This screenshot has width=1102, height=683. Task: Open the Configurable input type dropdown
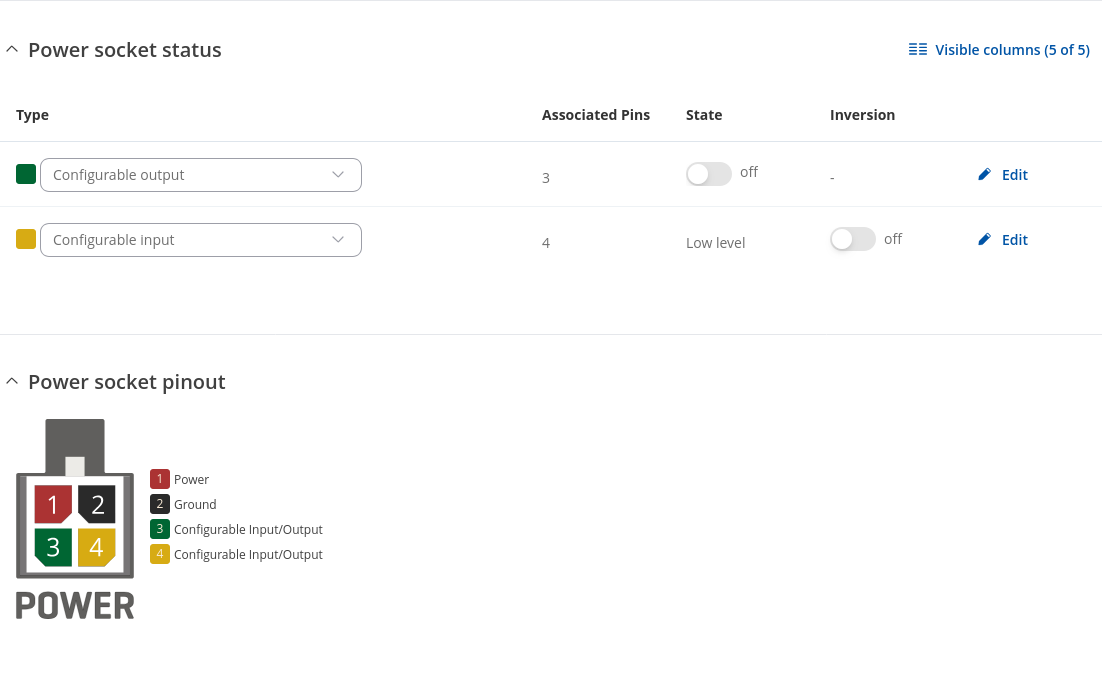[x=200, y=240]
